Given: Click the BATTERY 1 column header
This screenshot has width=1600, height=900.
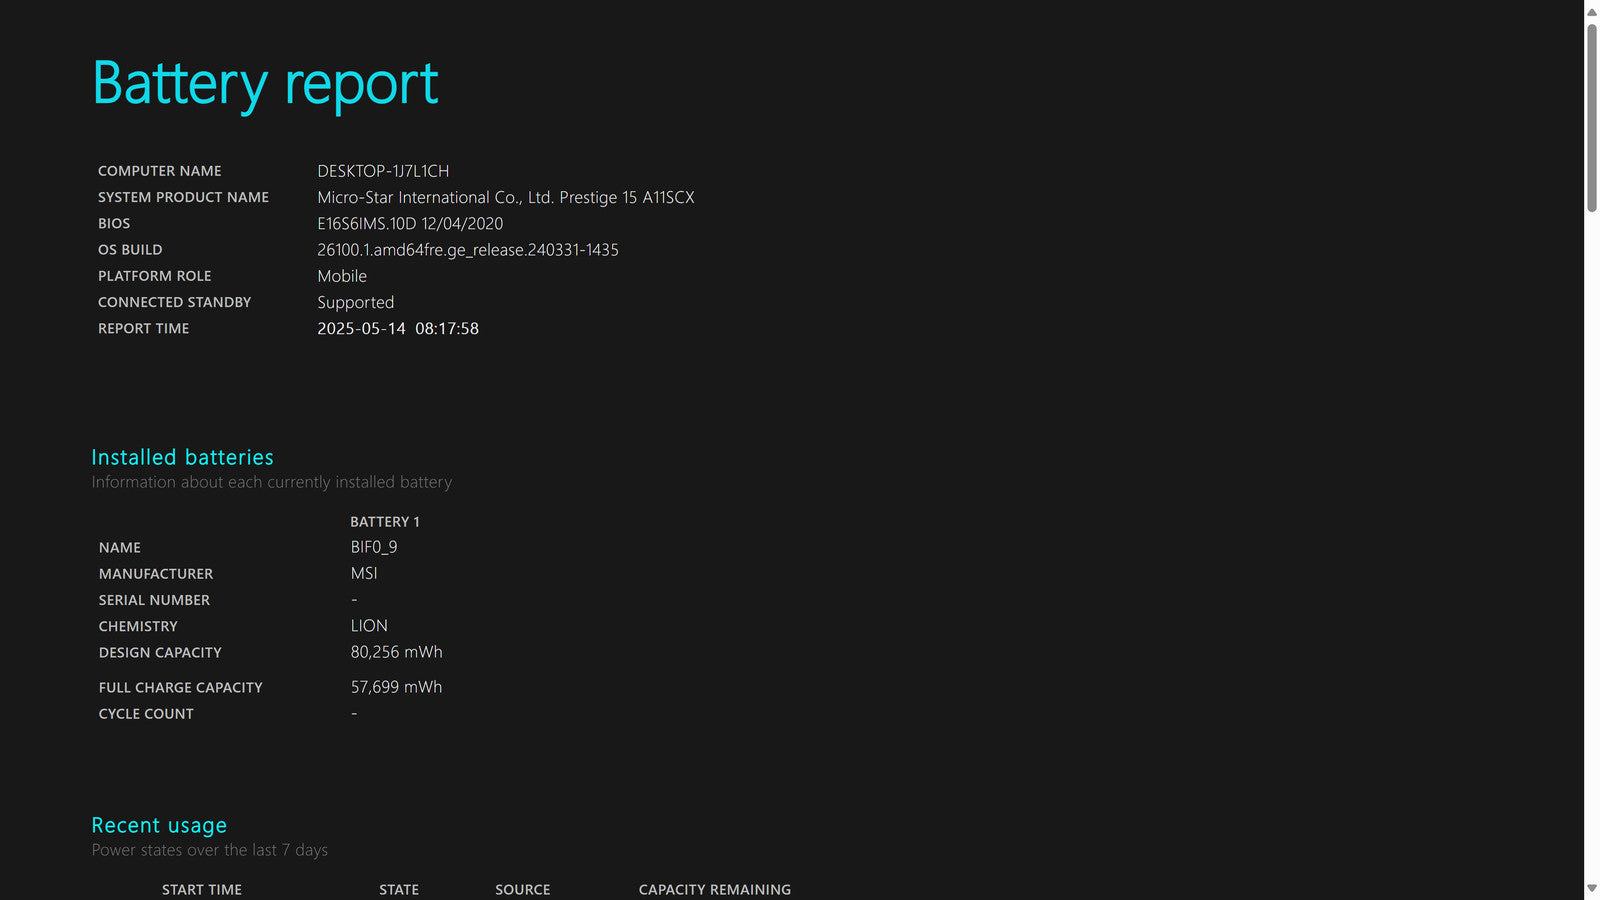Looking at the screenshot, I should pyautogui.click(x=385, y=522).
